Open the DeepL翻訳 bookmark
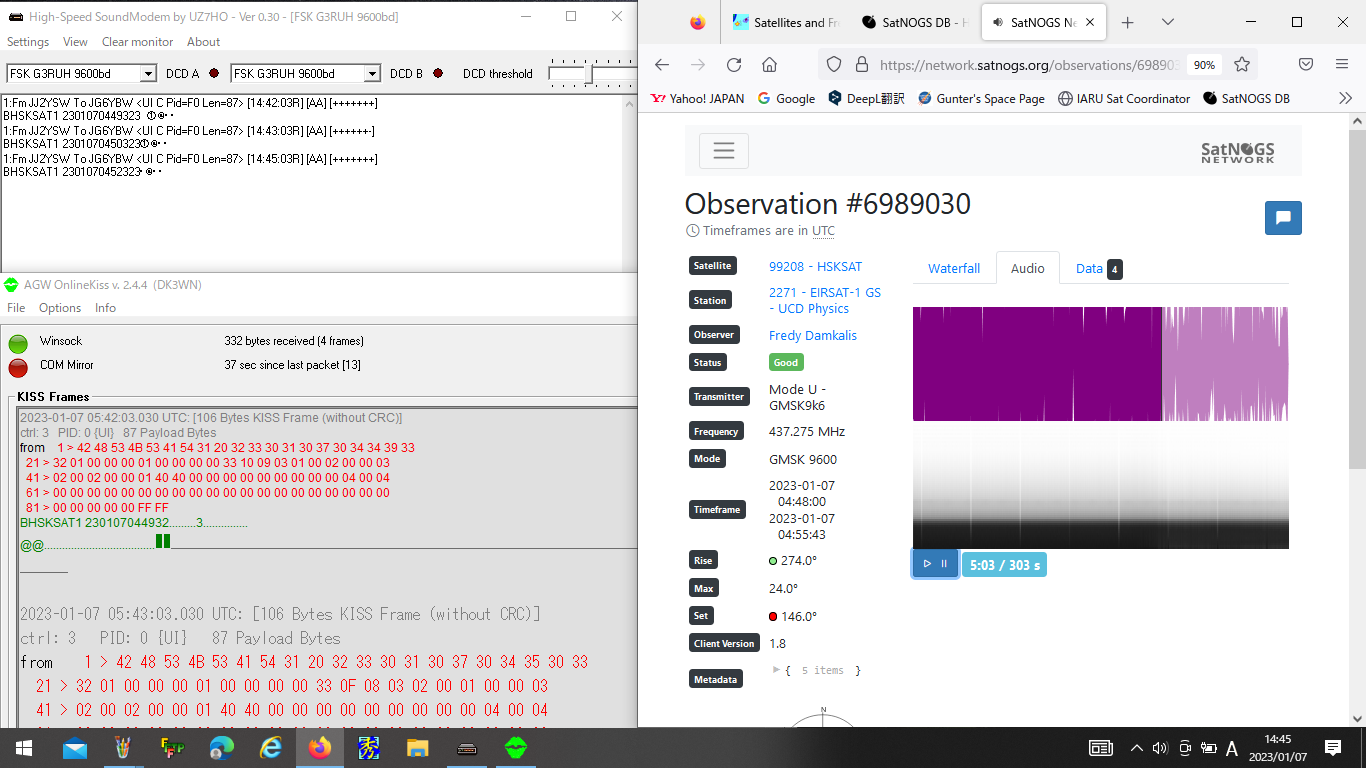 point(866,98)
